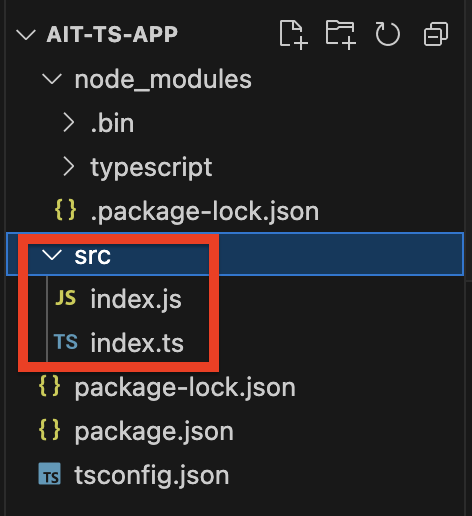Viewport: 472px width, 516px height.
Task: Select the AIT-TS-APP header title
Action: [x=112, y=34]
